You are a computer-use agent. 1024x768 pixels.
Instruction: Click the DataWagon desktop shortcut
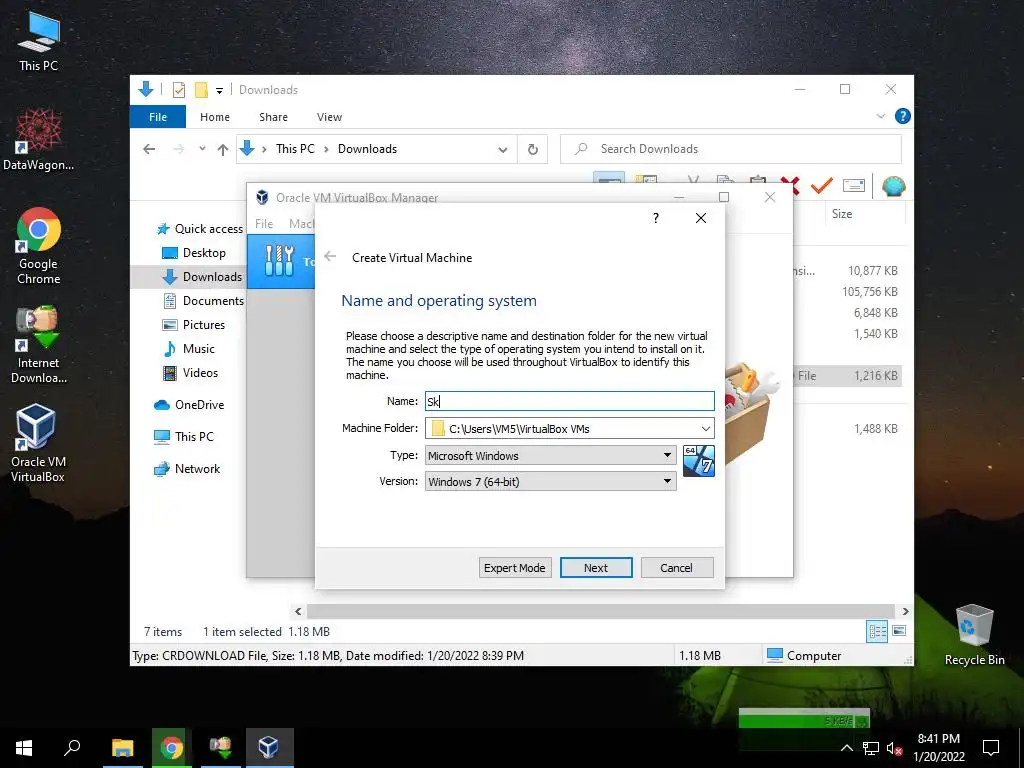[x=39, y=139]
